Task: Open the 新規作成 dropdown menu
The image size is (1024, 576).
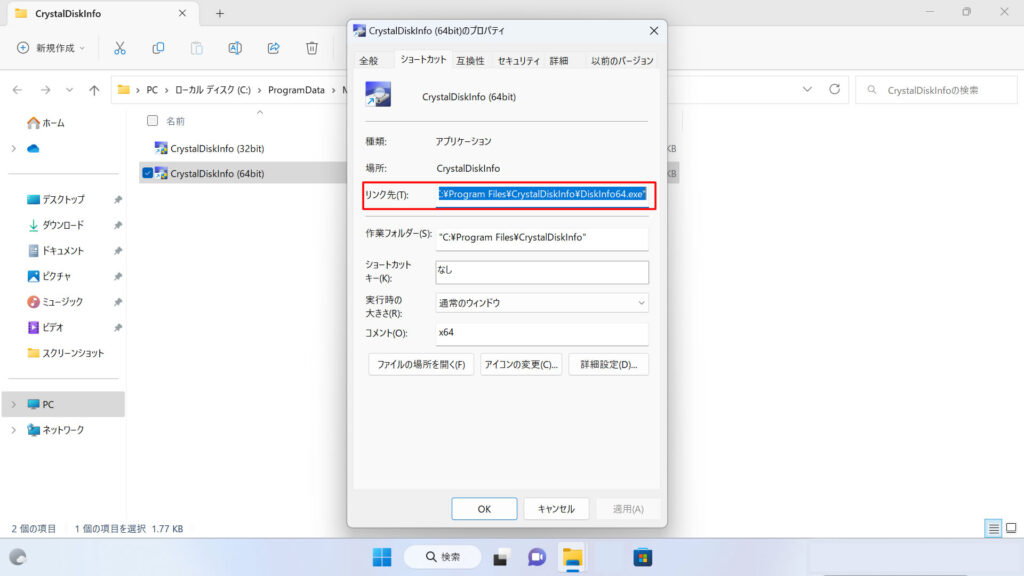Action: 51,48
